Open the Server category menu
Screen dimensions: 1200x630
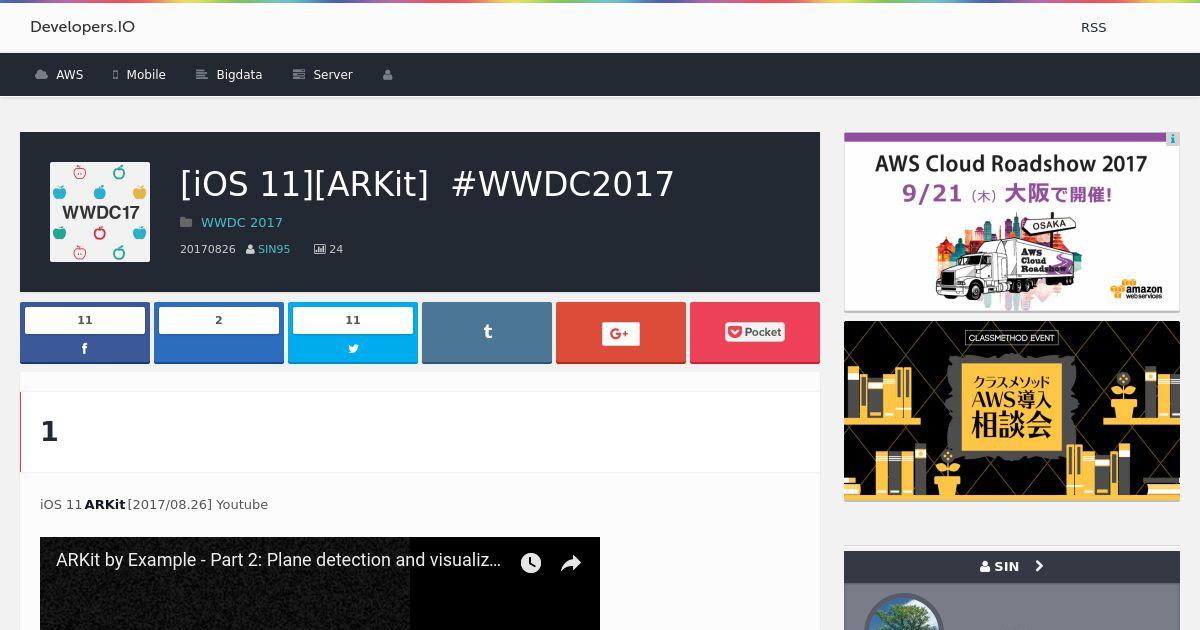(322, 75)
